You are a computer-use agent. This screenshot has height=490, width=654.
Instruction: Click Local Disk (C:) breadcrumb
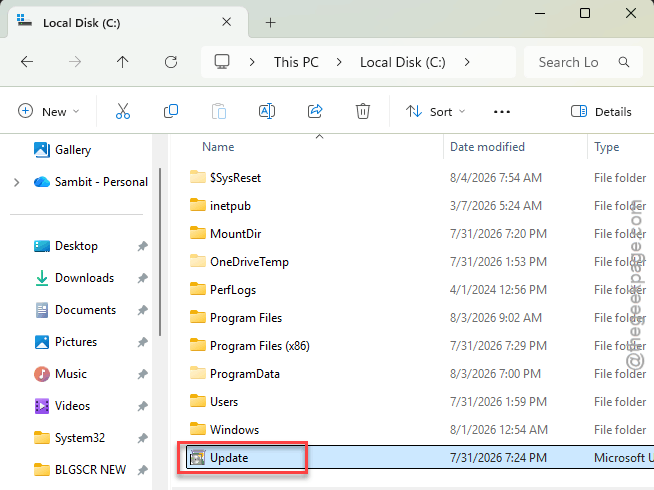(402, 62)
